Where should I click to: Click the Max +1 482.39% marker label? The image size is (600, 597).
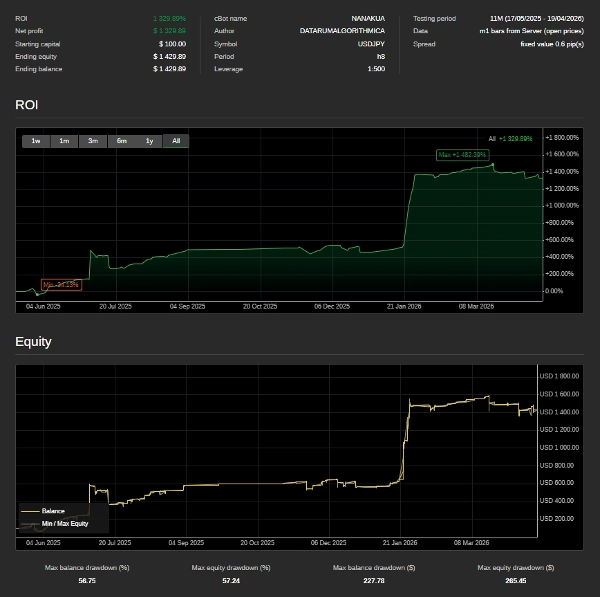coord(462,155)
